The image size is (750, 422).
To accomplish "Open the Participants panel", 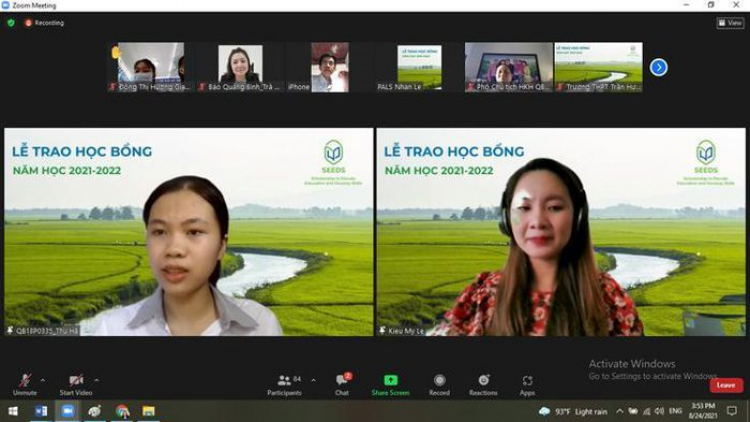I will pyautogui.click(x=284, y=385).
